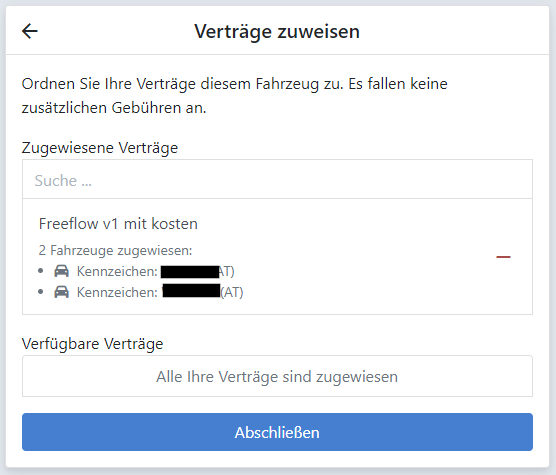Click the second redacted license plate
Screen dimensions: 556x475
(x=191, y=291)
